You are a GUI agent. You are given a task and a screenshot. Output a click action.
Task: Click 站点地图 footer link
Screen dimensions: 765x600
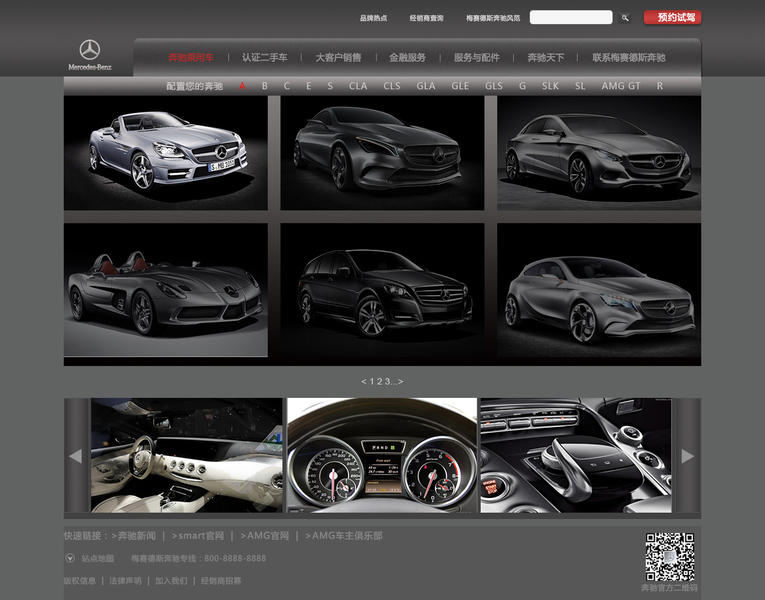pyautogui.click(x=98, y=559)
